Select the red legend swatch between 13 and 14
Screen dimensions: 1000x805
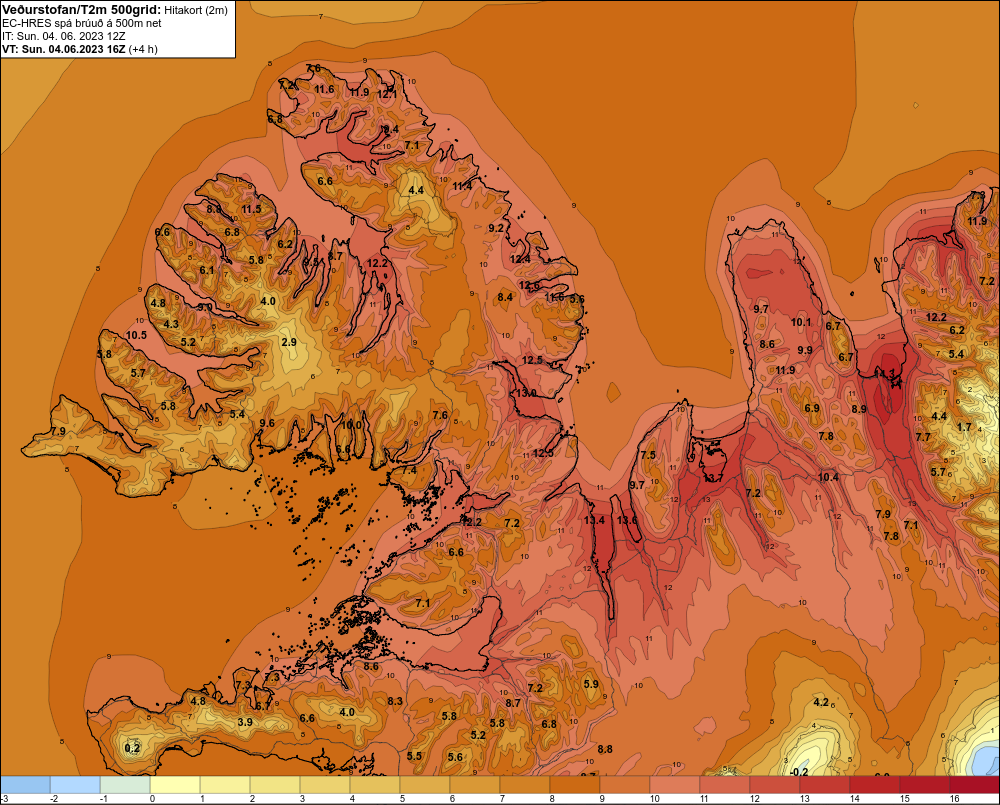[x=826, y=785]
